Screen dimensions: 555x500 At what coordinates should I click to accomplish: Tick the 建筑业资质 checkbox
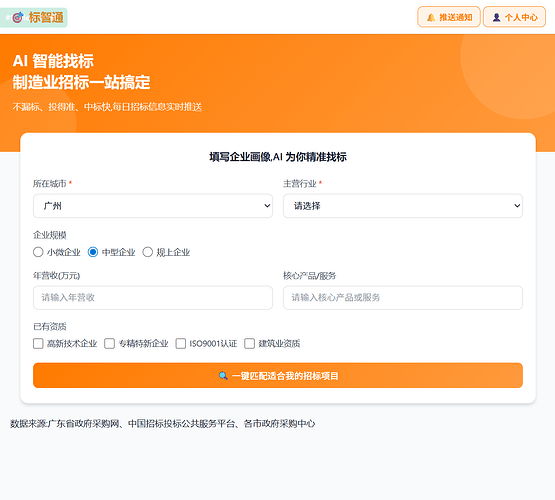[x=250, y=344]
